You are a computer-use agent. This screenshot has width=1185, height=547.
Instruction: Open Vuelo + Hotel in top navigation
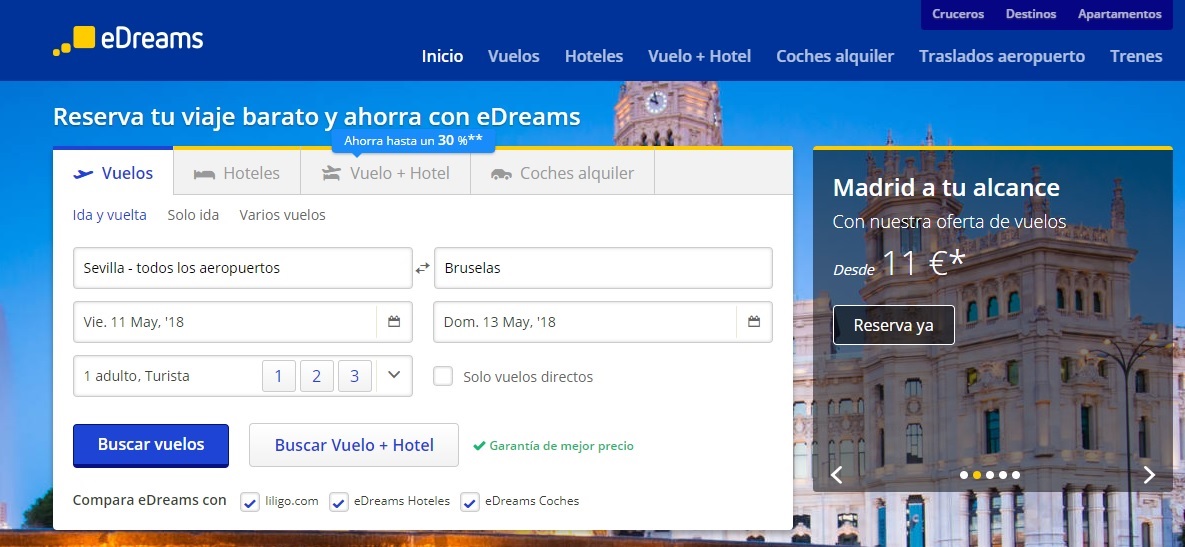(699, 56)
